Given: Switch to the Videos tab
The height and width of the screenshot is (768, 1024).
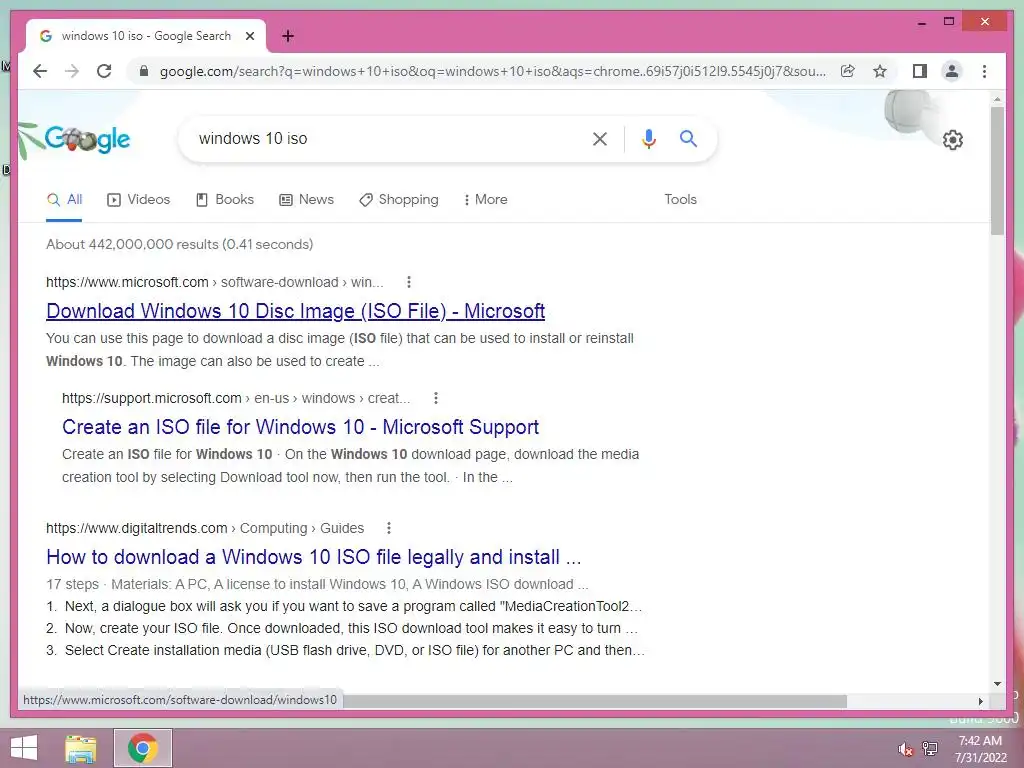Looking at the screenshot, I should coord(138,200).
